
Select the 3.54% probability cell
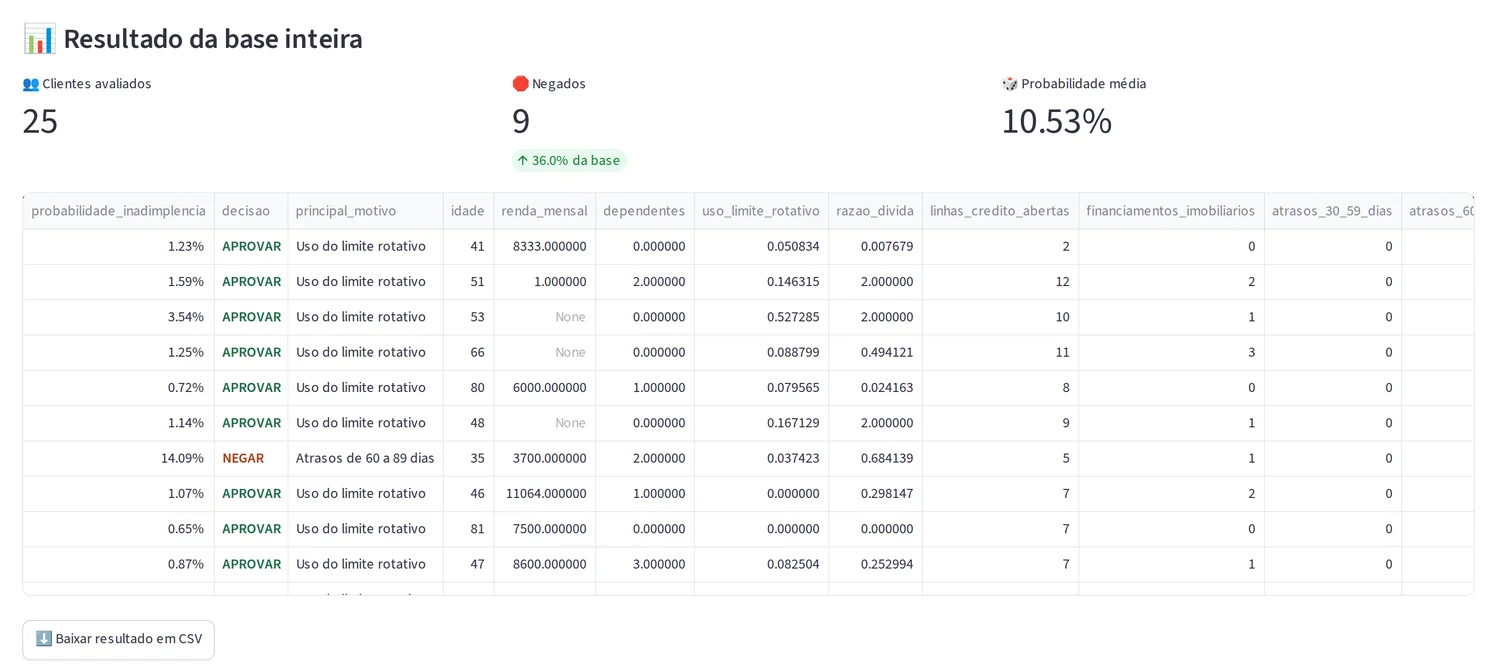tap(118, 317)
